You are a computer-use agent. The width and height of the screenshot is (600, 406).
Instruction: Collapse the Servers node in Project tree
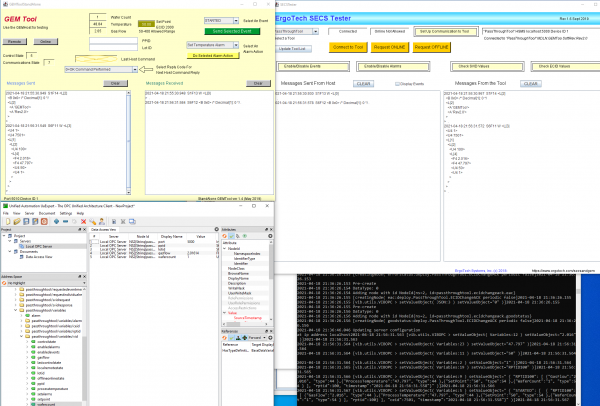(x=10, y=241)
